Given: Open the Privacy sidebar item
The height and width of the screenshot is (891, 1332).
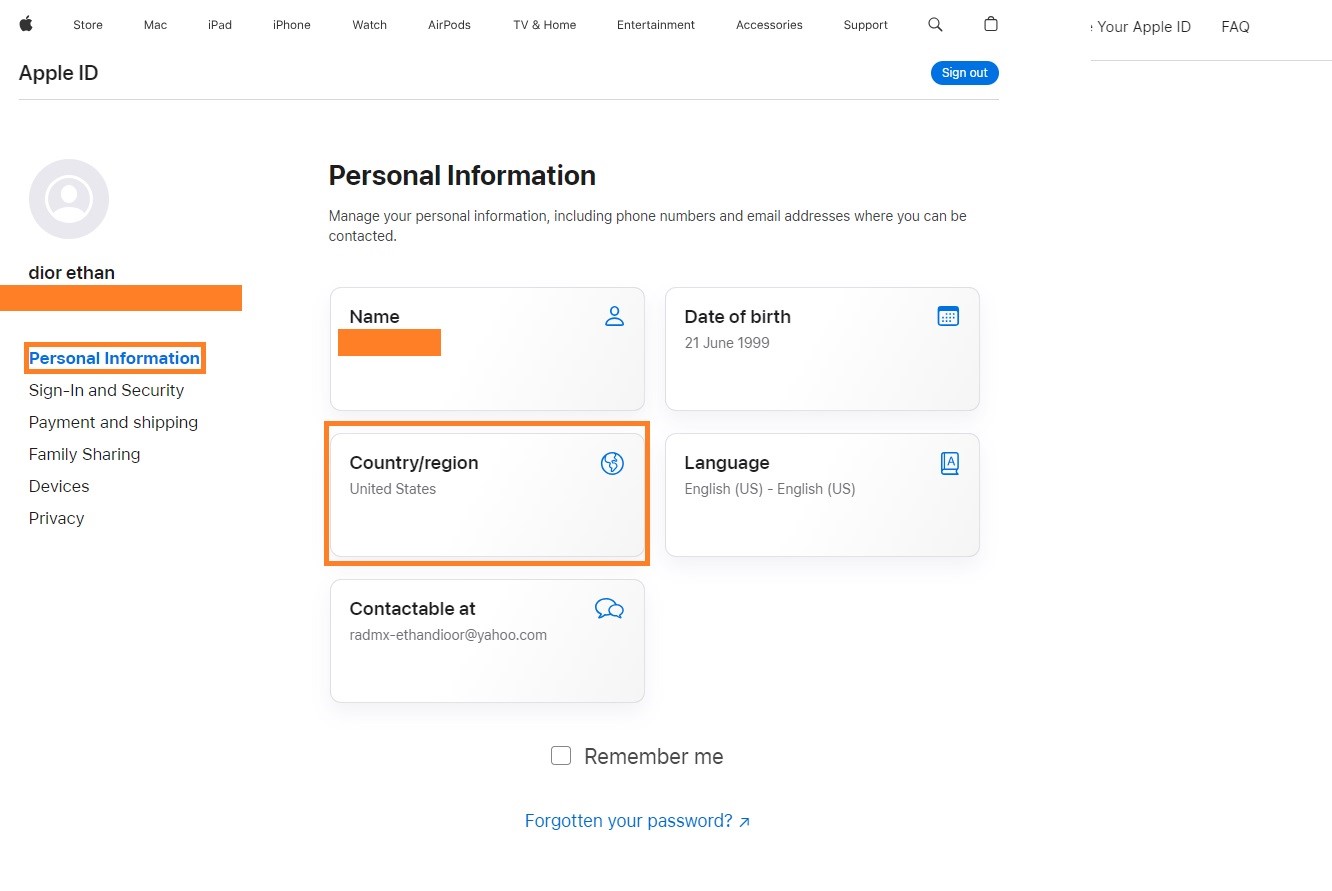Looking at the screenshot, I should (x=56, y=518).
